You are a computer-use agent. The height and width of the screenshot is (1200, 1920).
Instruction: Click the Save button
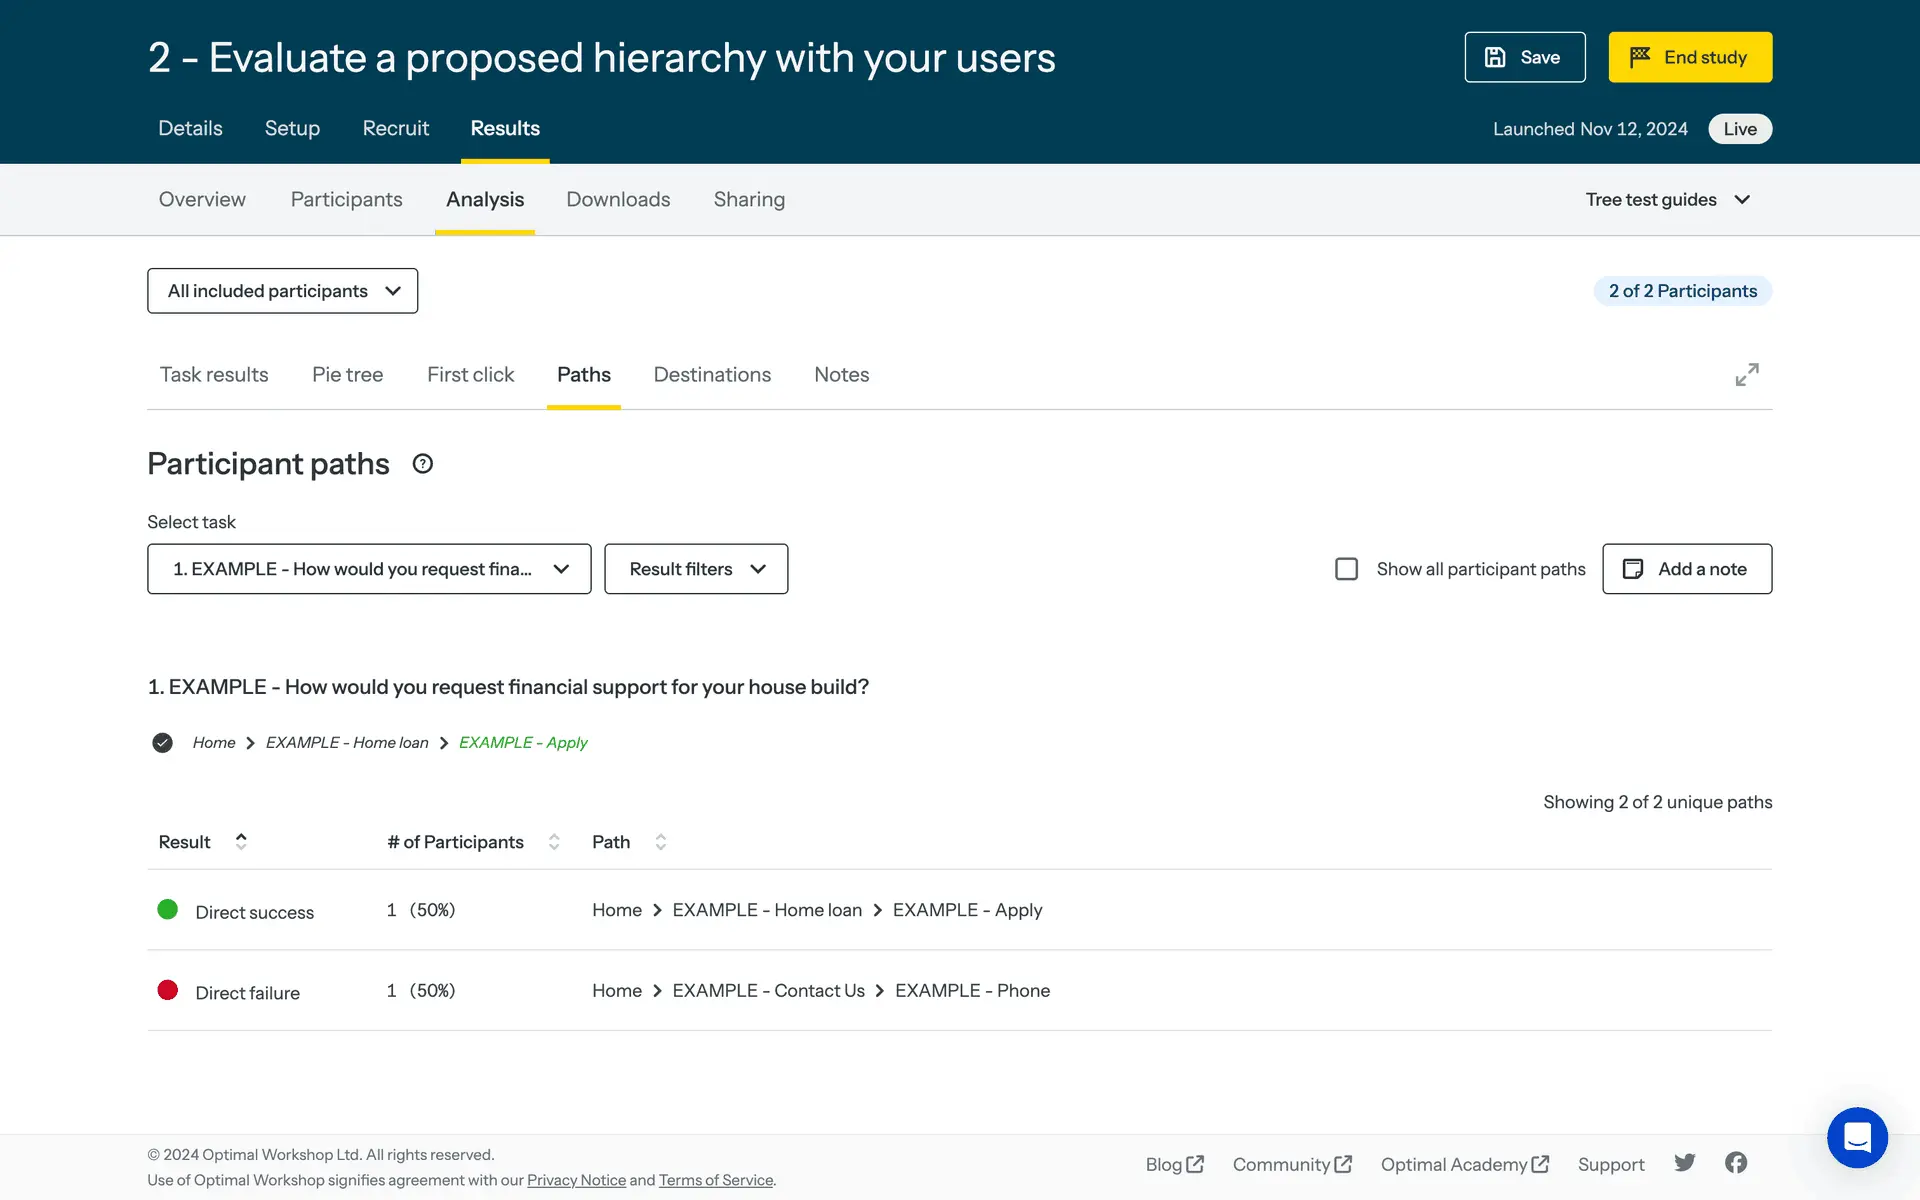click(1524, 58)
